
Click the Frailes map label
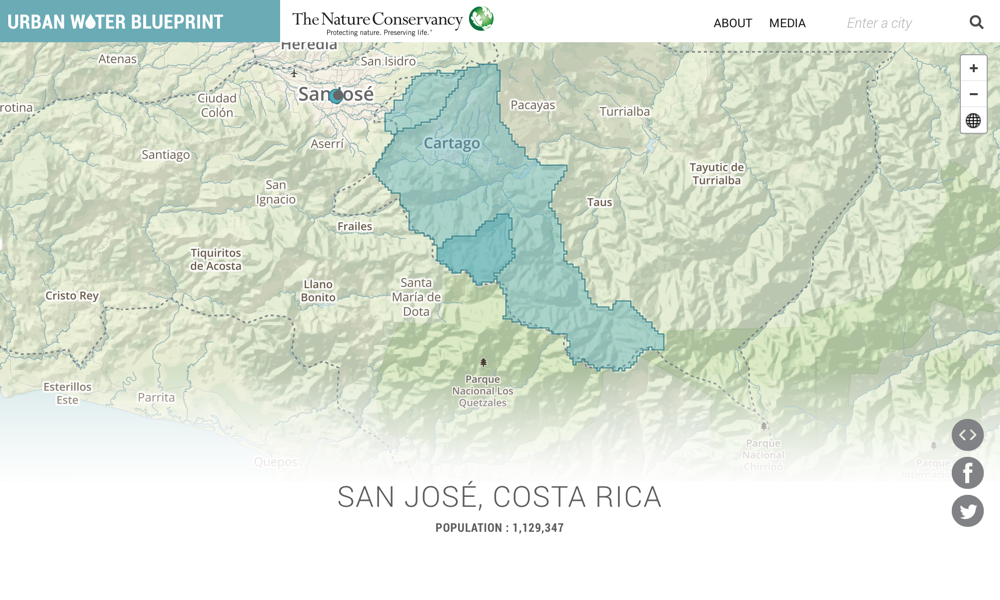(355, 226)
